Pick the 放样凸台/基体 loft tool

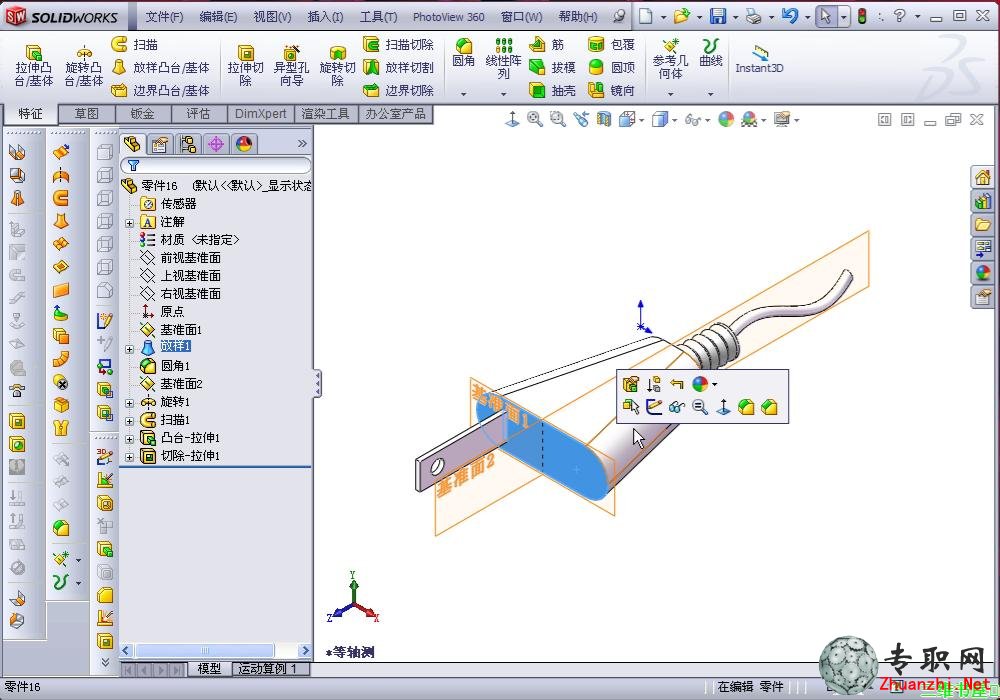tap(161, 68)
